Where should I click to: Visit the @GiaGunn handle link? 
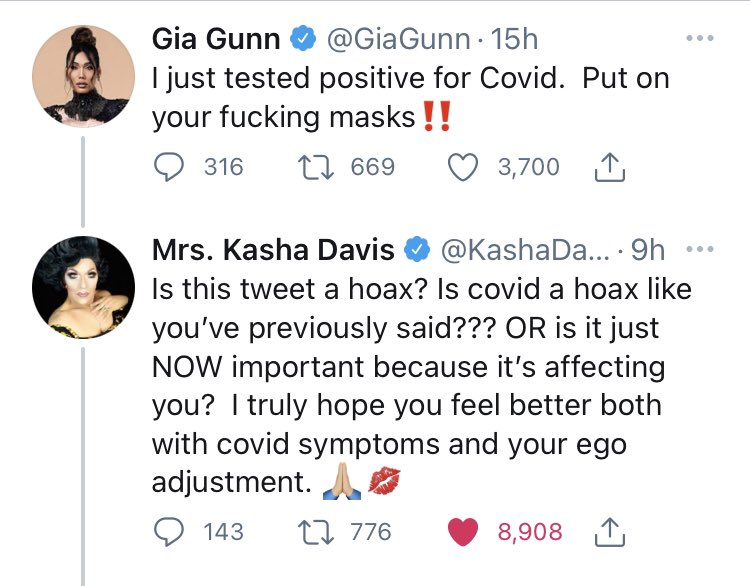(398, 39)
